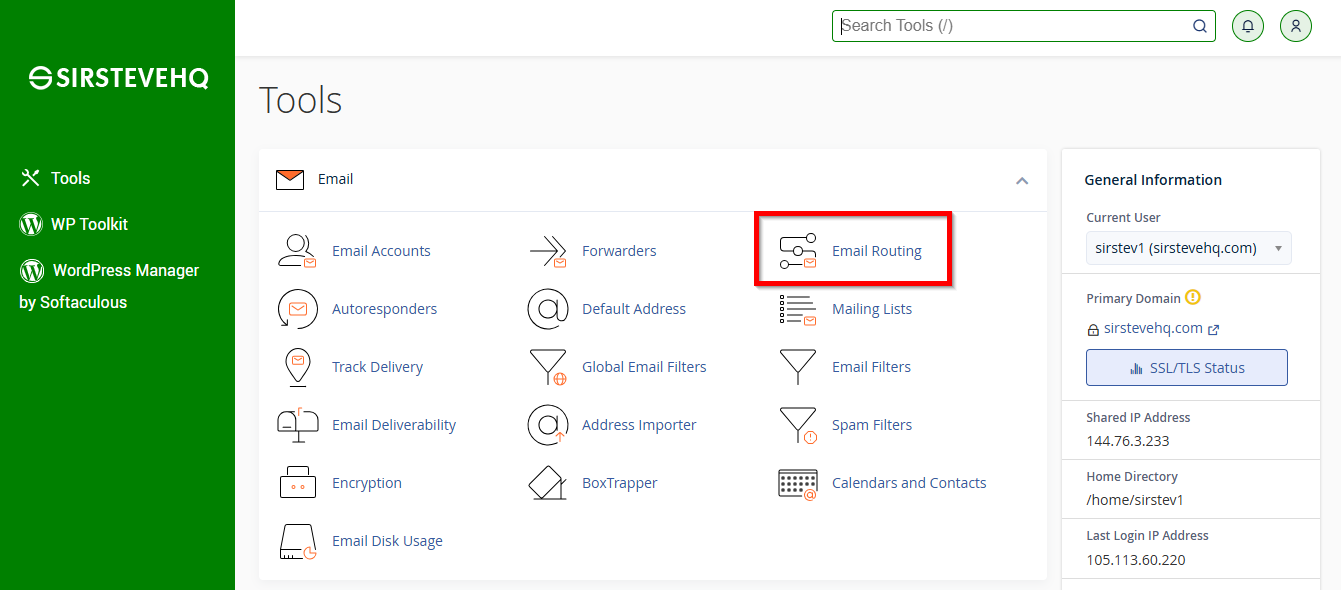The width and height of the screenshot is (1341, 590).
Task: Click the Default Address at-sign icon
Action: pos(548,309)
